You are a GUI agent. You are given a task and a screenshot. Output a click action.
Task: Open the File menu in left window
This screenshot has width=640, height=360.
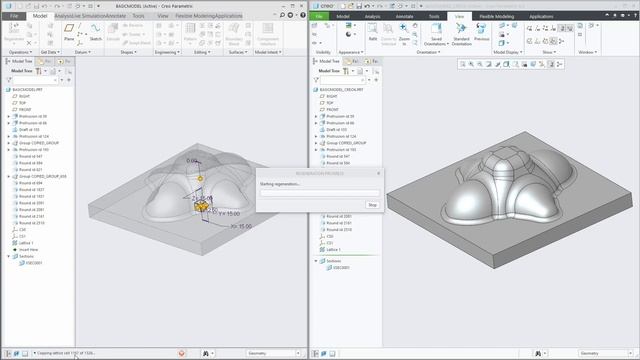click(14, 16)
